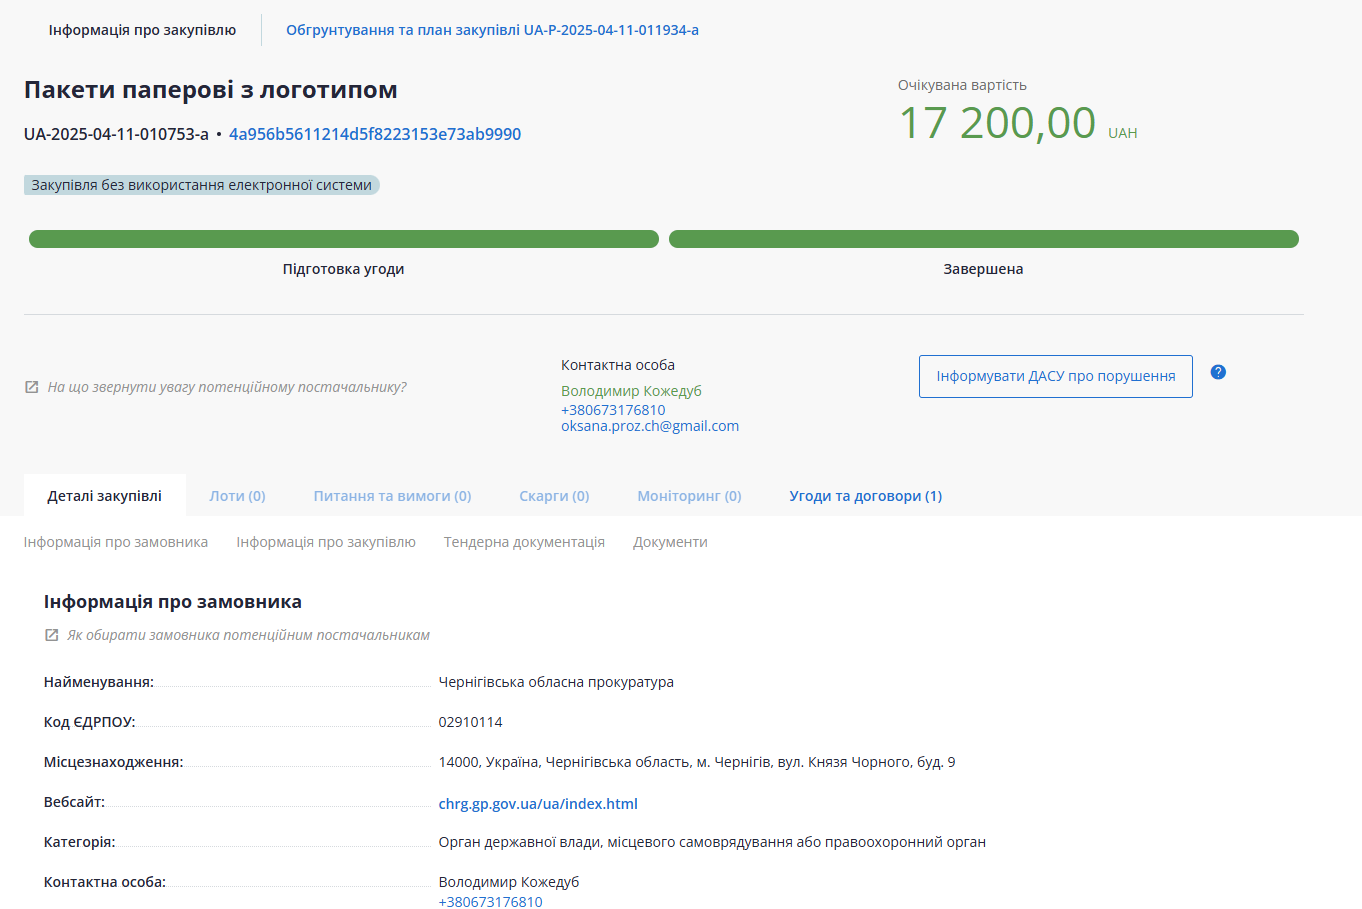
Task: Click the Підготовка угоди progress bar
Action: click(x=343, y=239)
